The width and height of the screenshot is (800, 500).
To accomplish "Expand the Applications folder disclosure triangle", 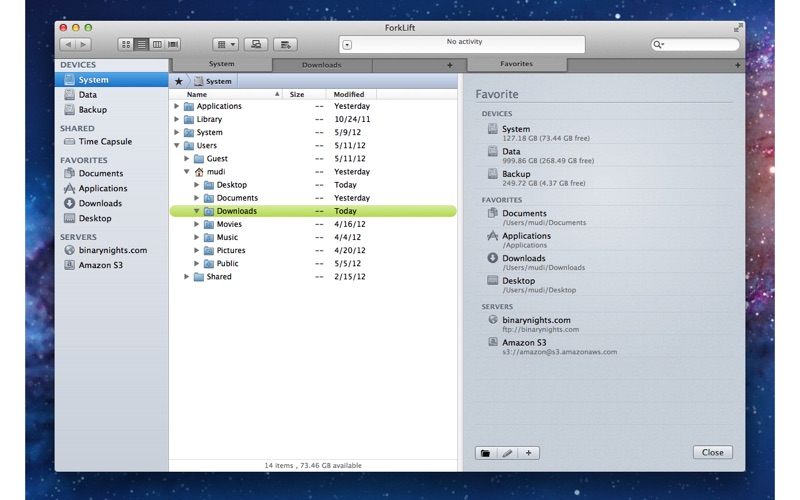I will click(177, 106).
